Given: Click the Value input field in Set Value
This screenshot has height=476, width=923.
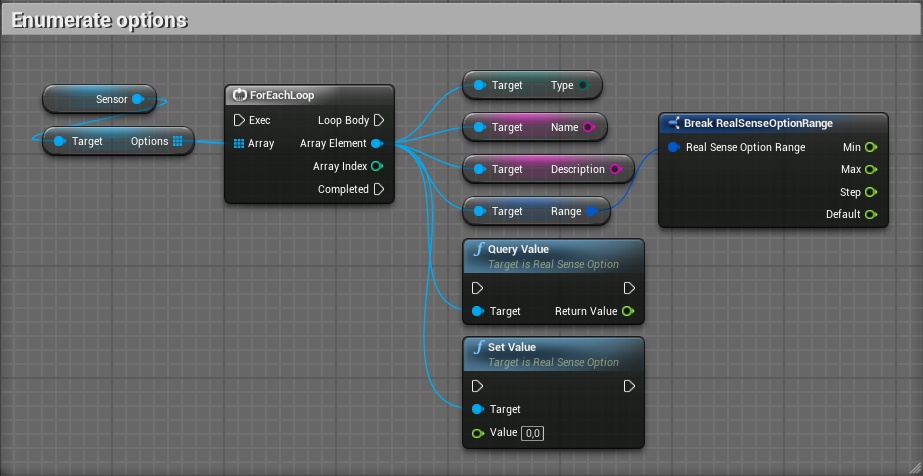Looking at the screenshot, I should click(532, 433).
